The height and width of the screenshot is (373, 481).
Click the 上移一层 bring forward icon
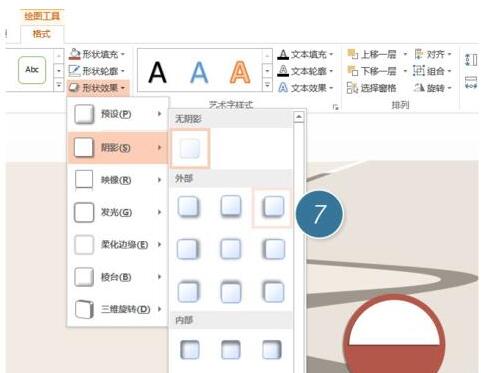pos(352,54)
